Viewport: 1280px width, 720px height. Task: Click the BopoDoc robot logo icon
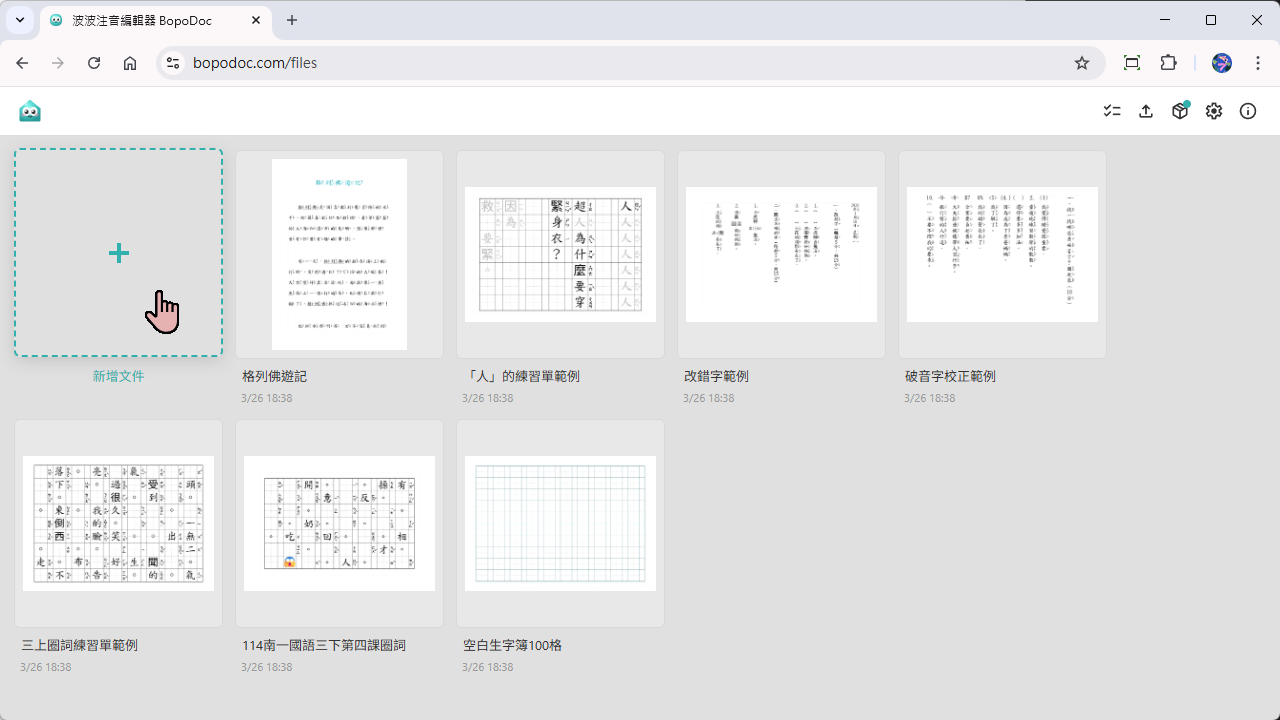click(30, 111)
